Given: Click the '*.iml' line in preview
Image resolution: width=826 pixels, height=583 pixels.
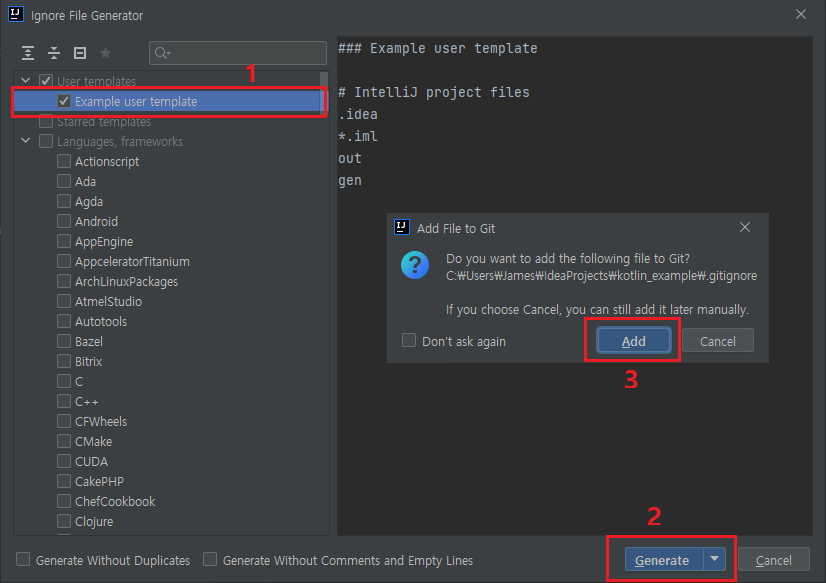Looking at the screenshot, I should pos(358,136).
